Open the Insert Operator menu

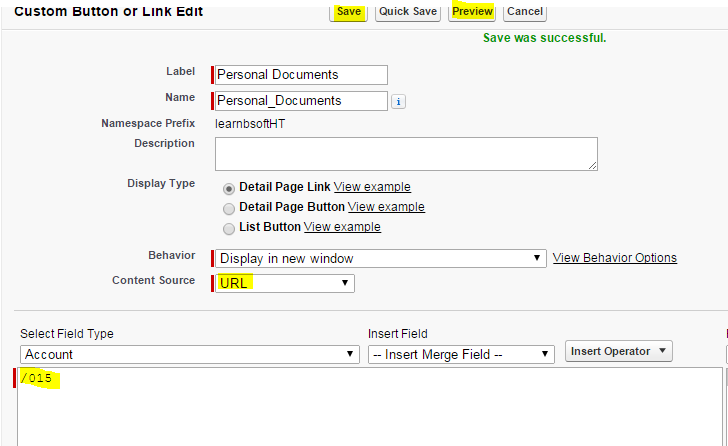click(x=618, y=351)
